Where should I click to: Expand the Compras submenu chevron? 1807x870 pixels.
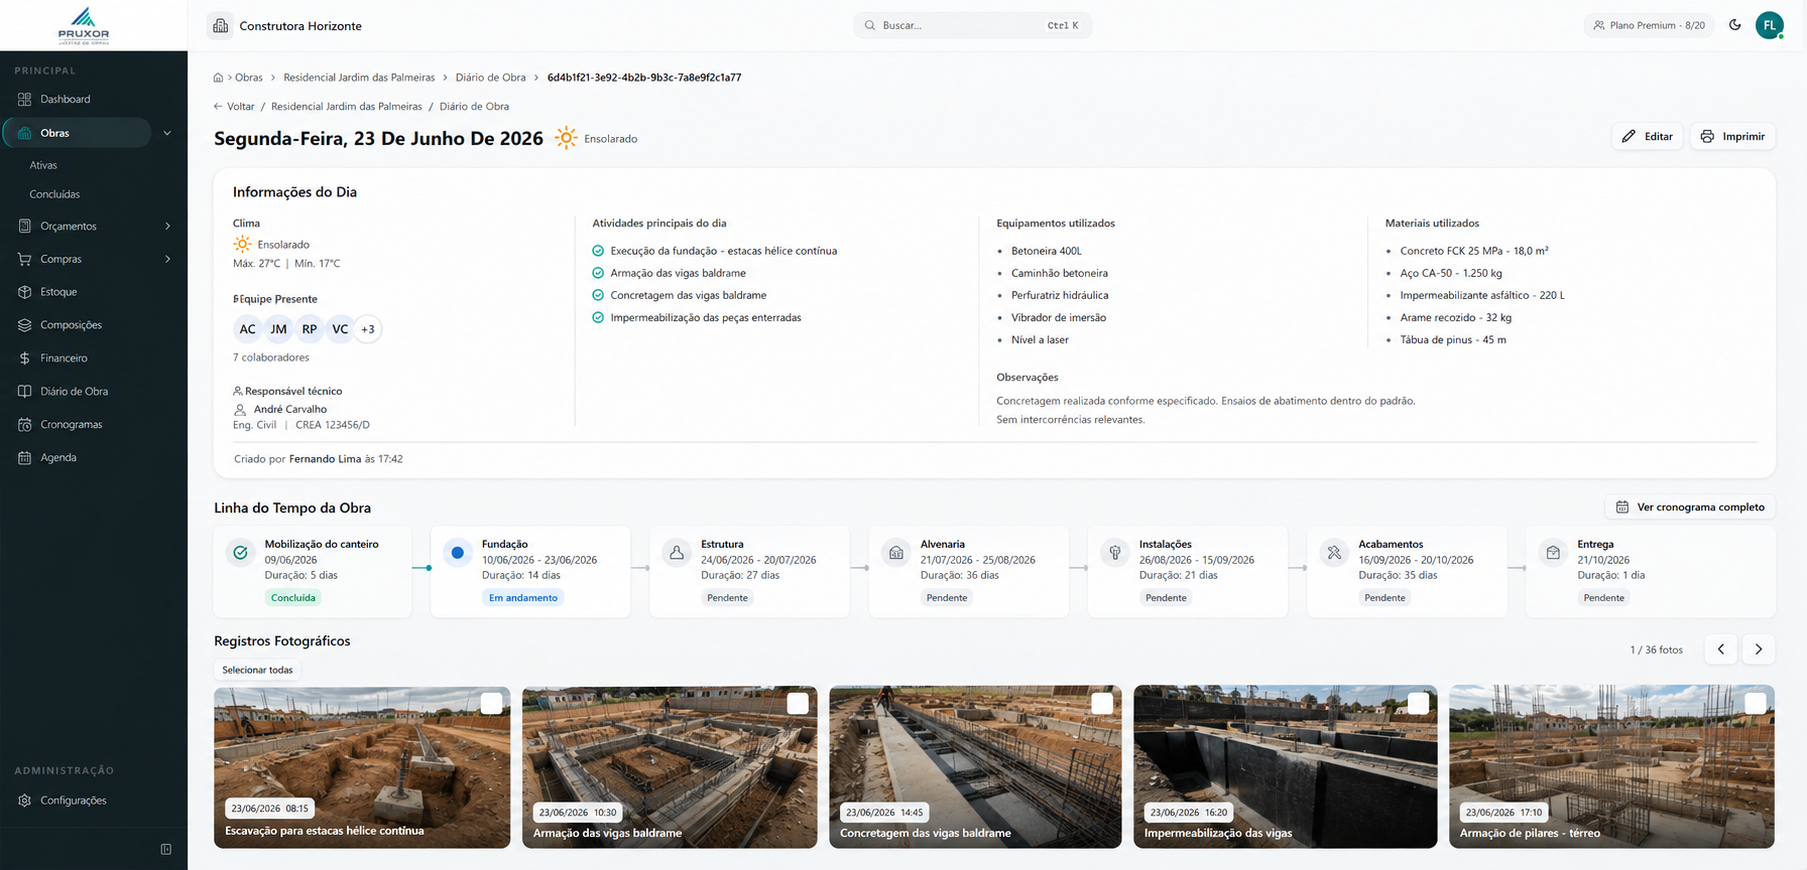click(x=167, y=259)
